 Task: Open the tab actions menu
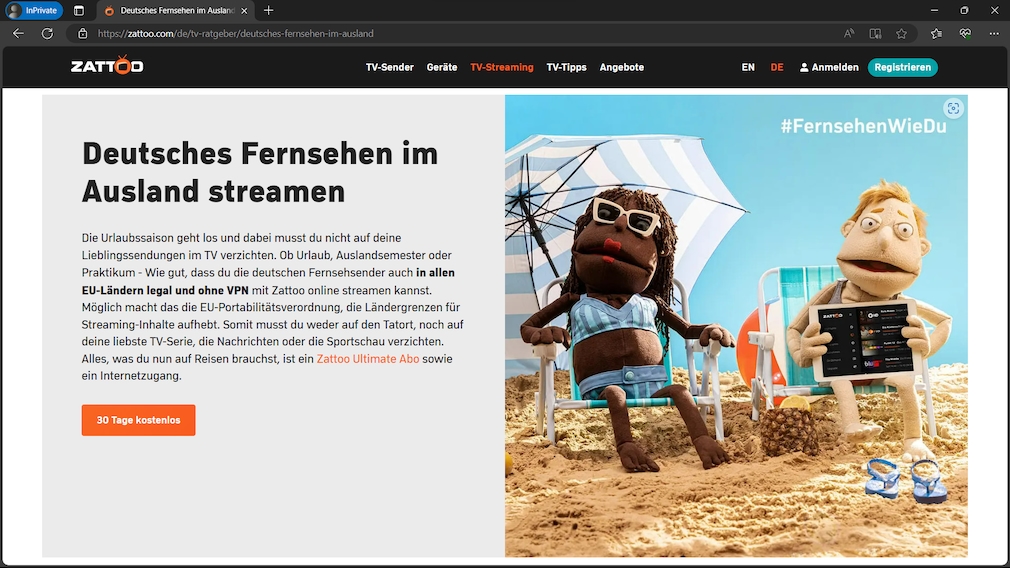[79, 10]
